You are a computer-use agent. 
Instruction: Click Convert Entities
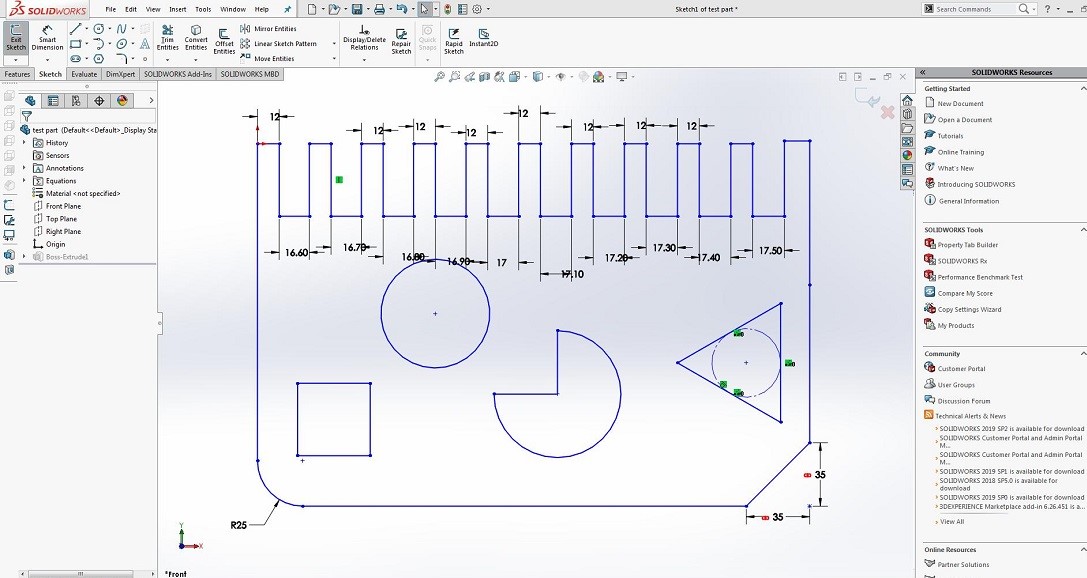(x=196, y=38)
